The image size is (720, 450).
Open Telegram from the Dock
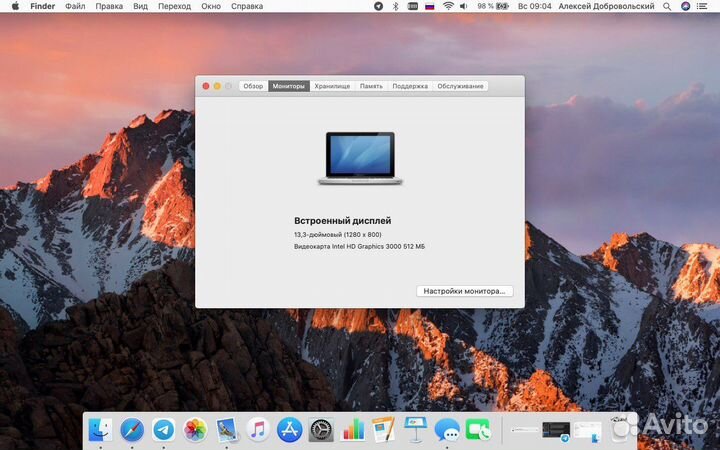tap(163, 430)
